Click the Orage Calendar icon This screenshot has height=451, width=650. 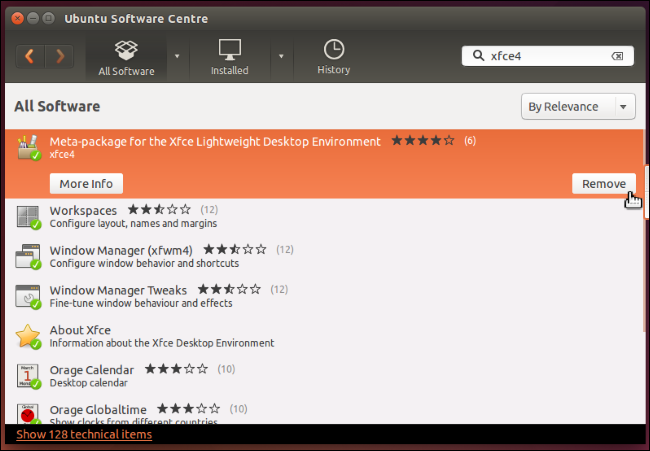pyautogui.click(x=28, y=376)
